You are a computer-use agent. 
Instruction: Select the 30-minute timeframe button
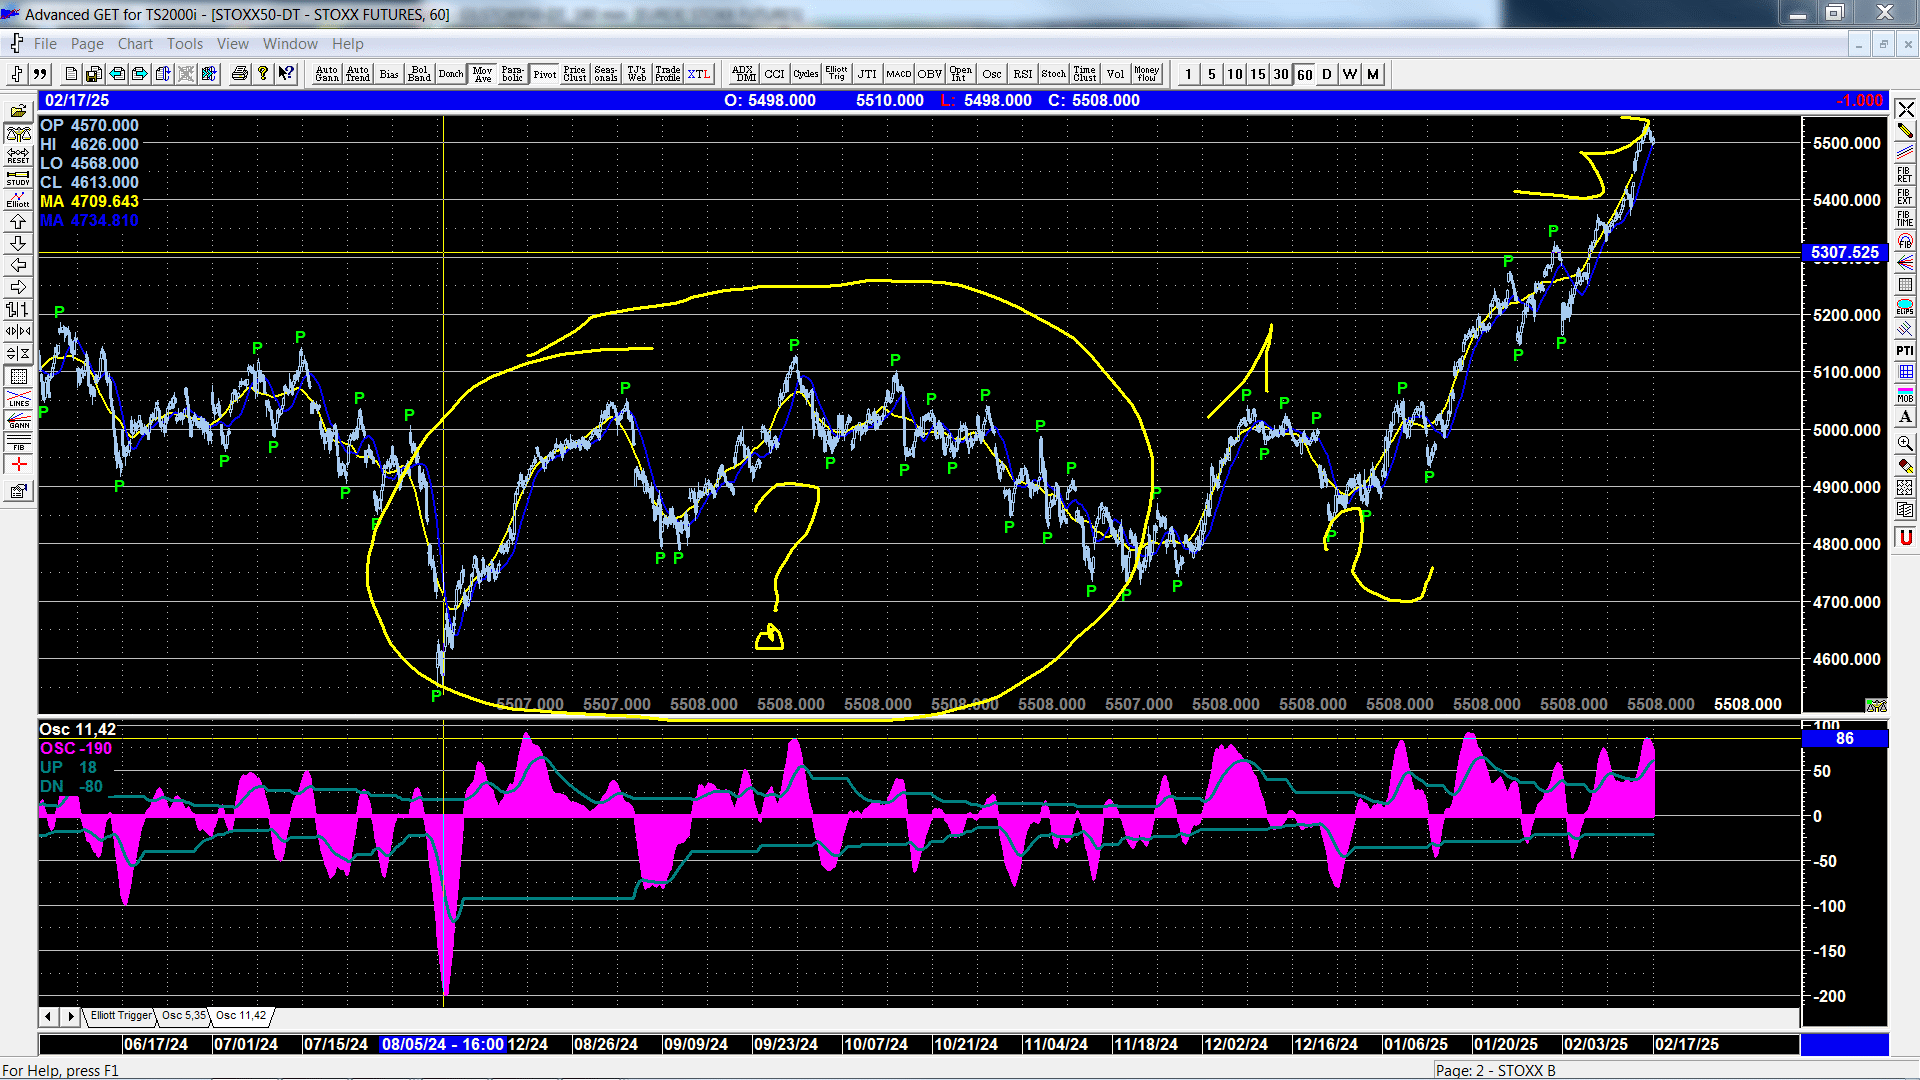[1280, 74]
